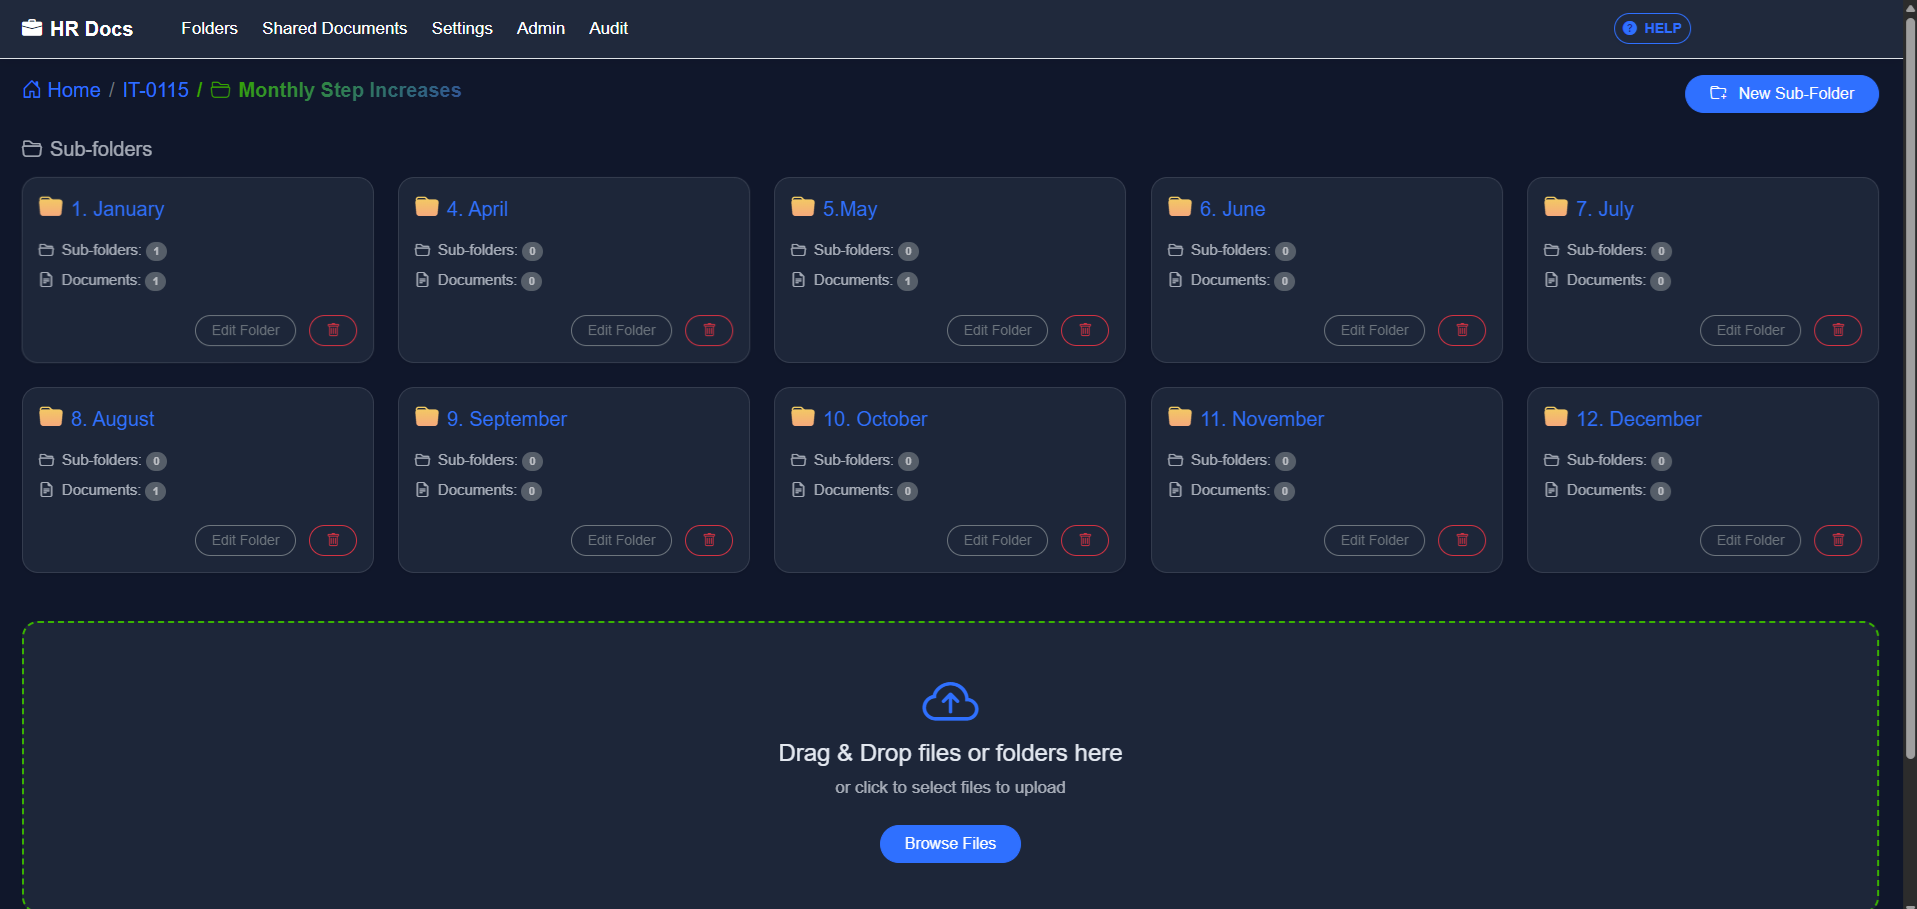This screenshot has width=1917, height=909.
Task: Click Monthly Step Increases breadcrumb
Action: (x=349, y=90)
